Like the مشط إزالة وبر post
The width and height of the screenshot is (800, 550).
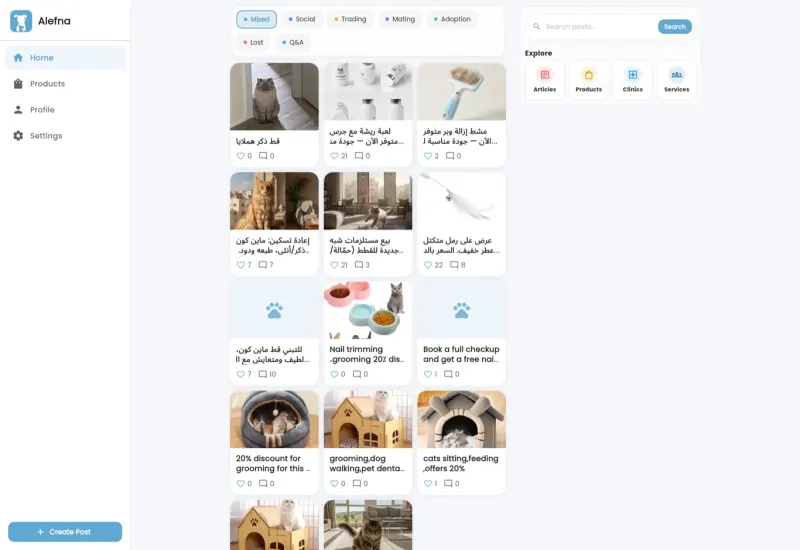[428, 156]
